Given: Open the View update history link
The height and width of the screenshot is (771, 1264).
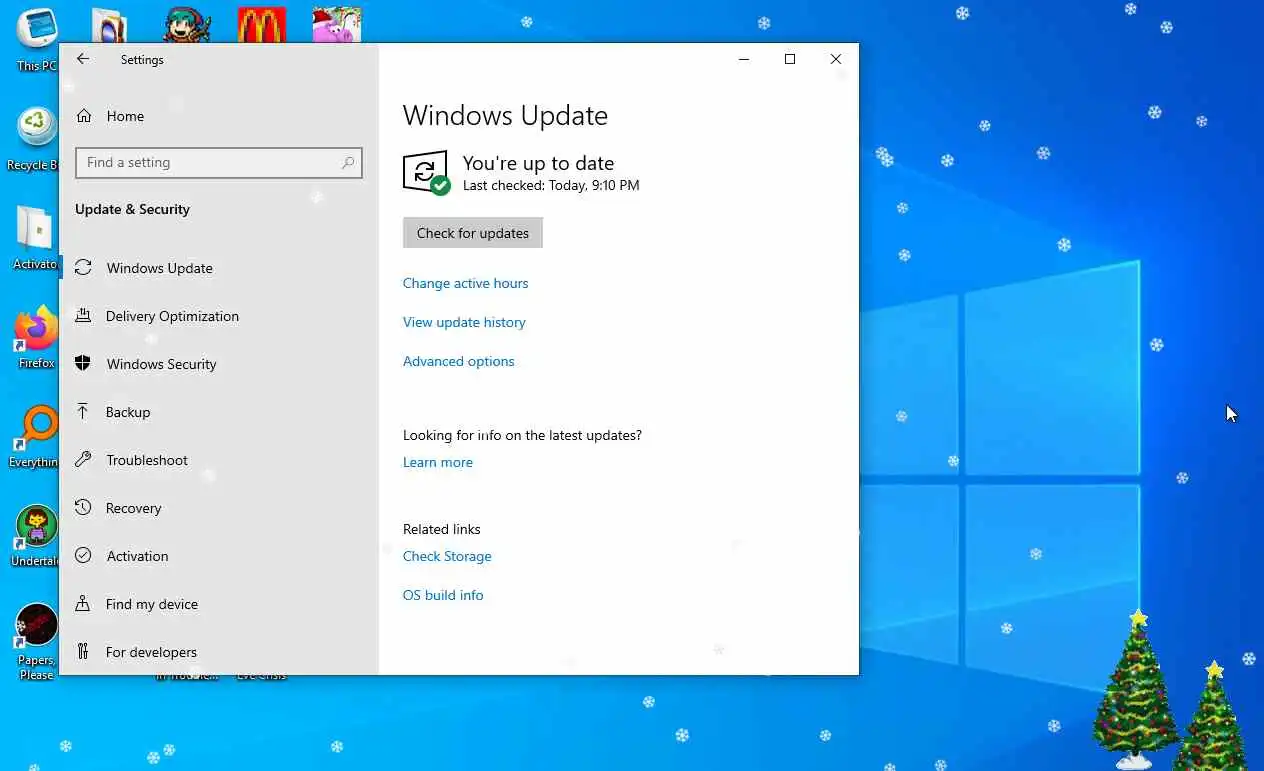Looking at the screenshot, I should pos(464,322).
